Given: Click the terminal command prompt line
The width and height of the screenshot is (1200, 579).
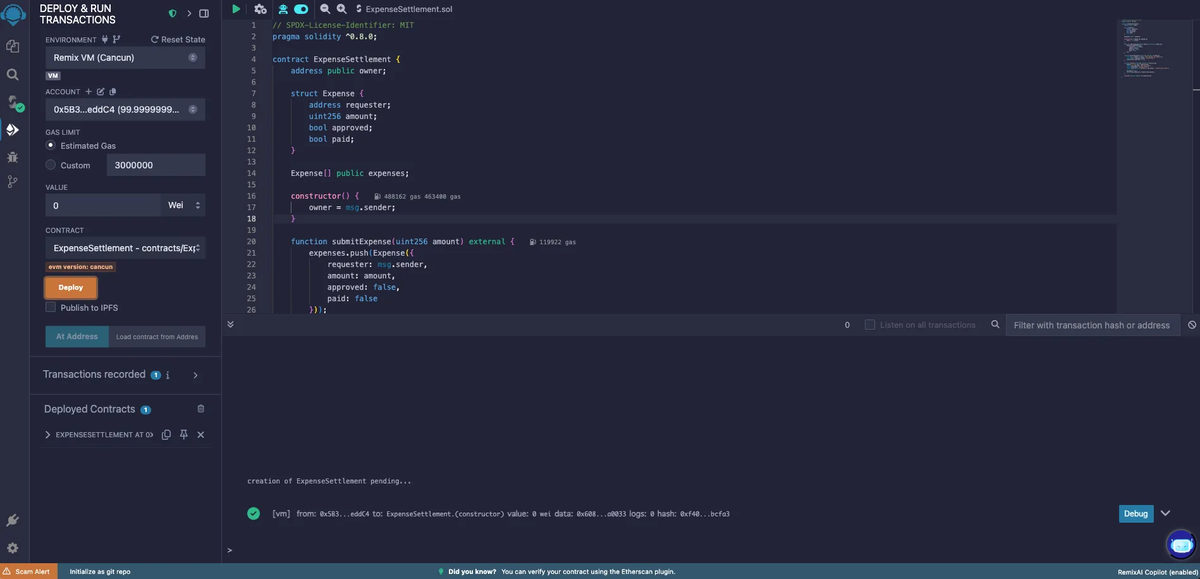Looking at the screenshot, I should pos(710,550).
